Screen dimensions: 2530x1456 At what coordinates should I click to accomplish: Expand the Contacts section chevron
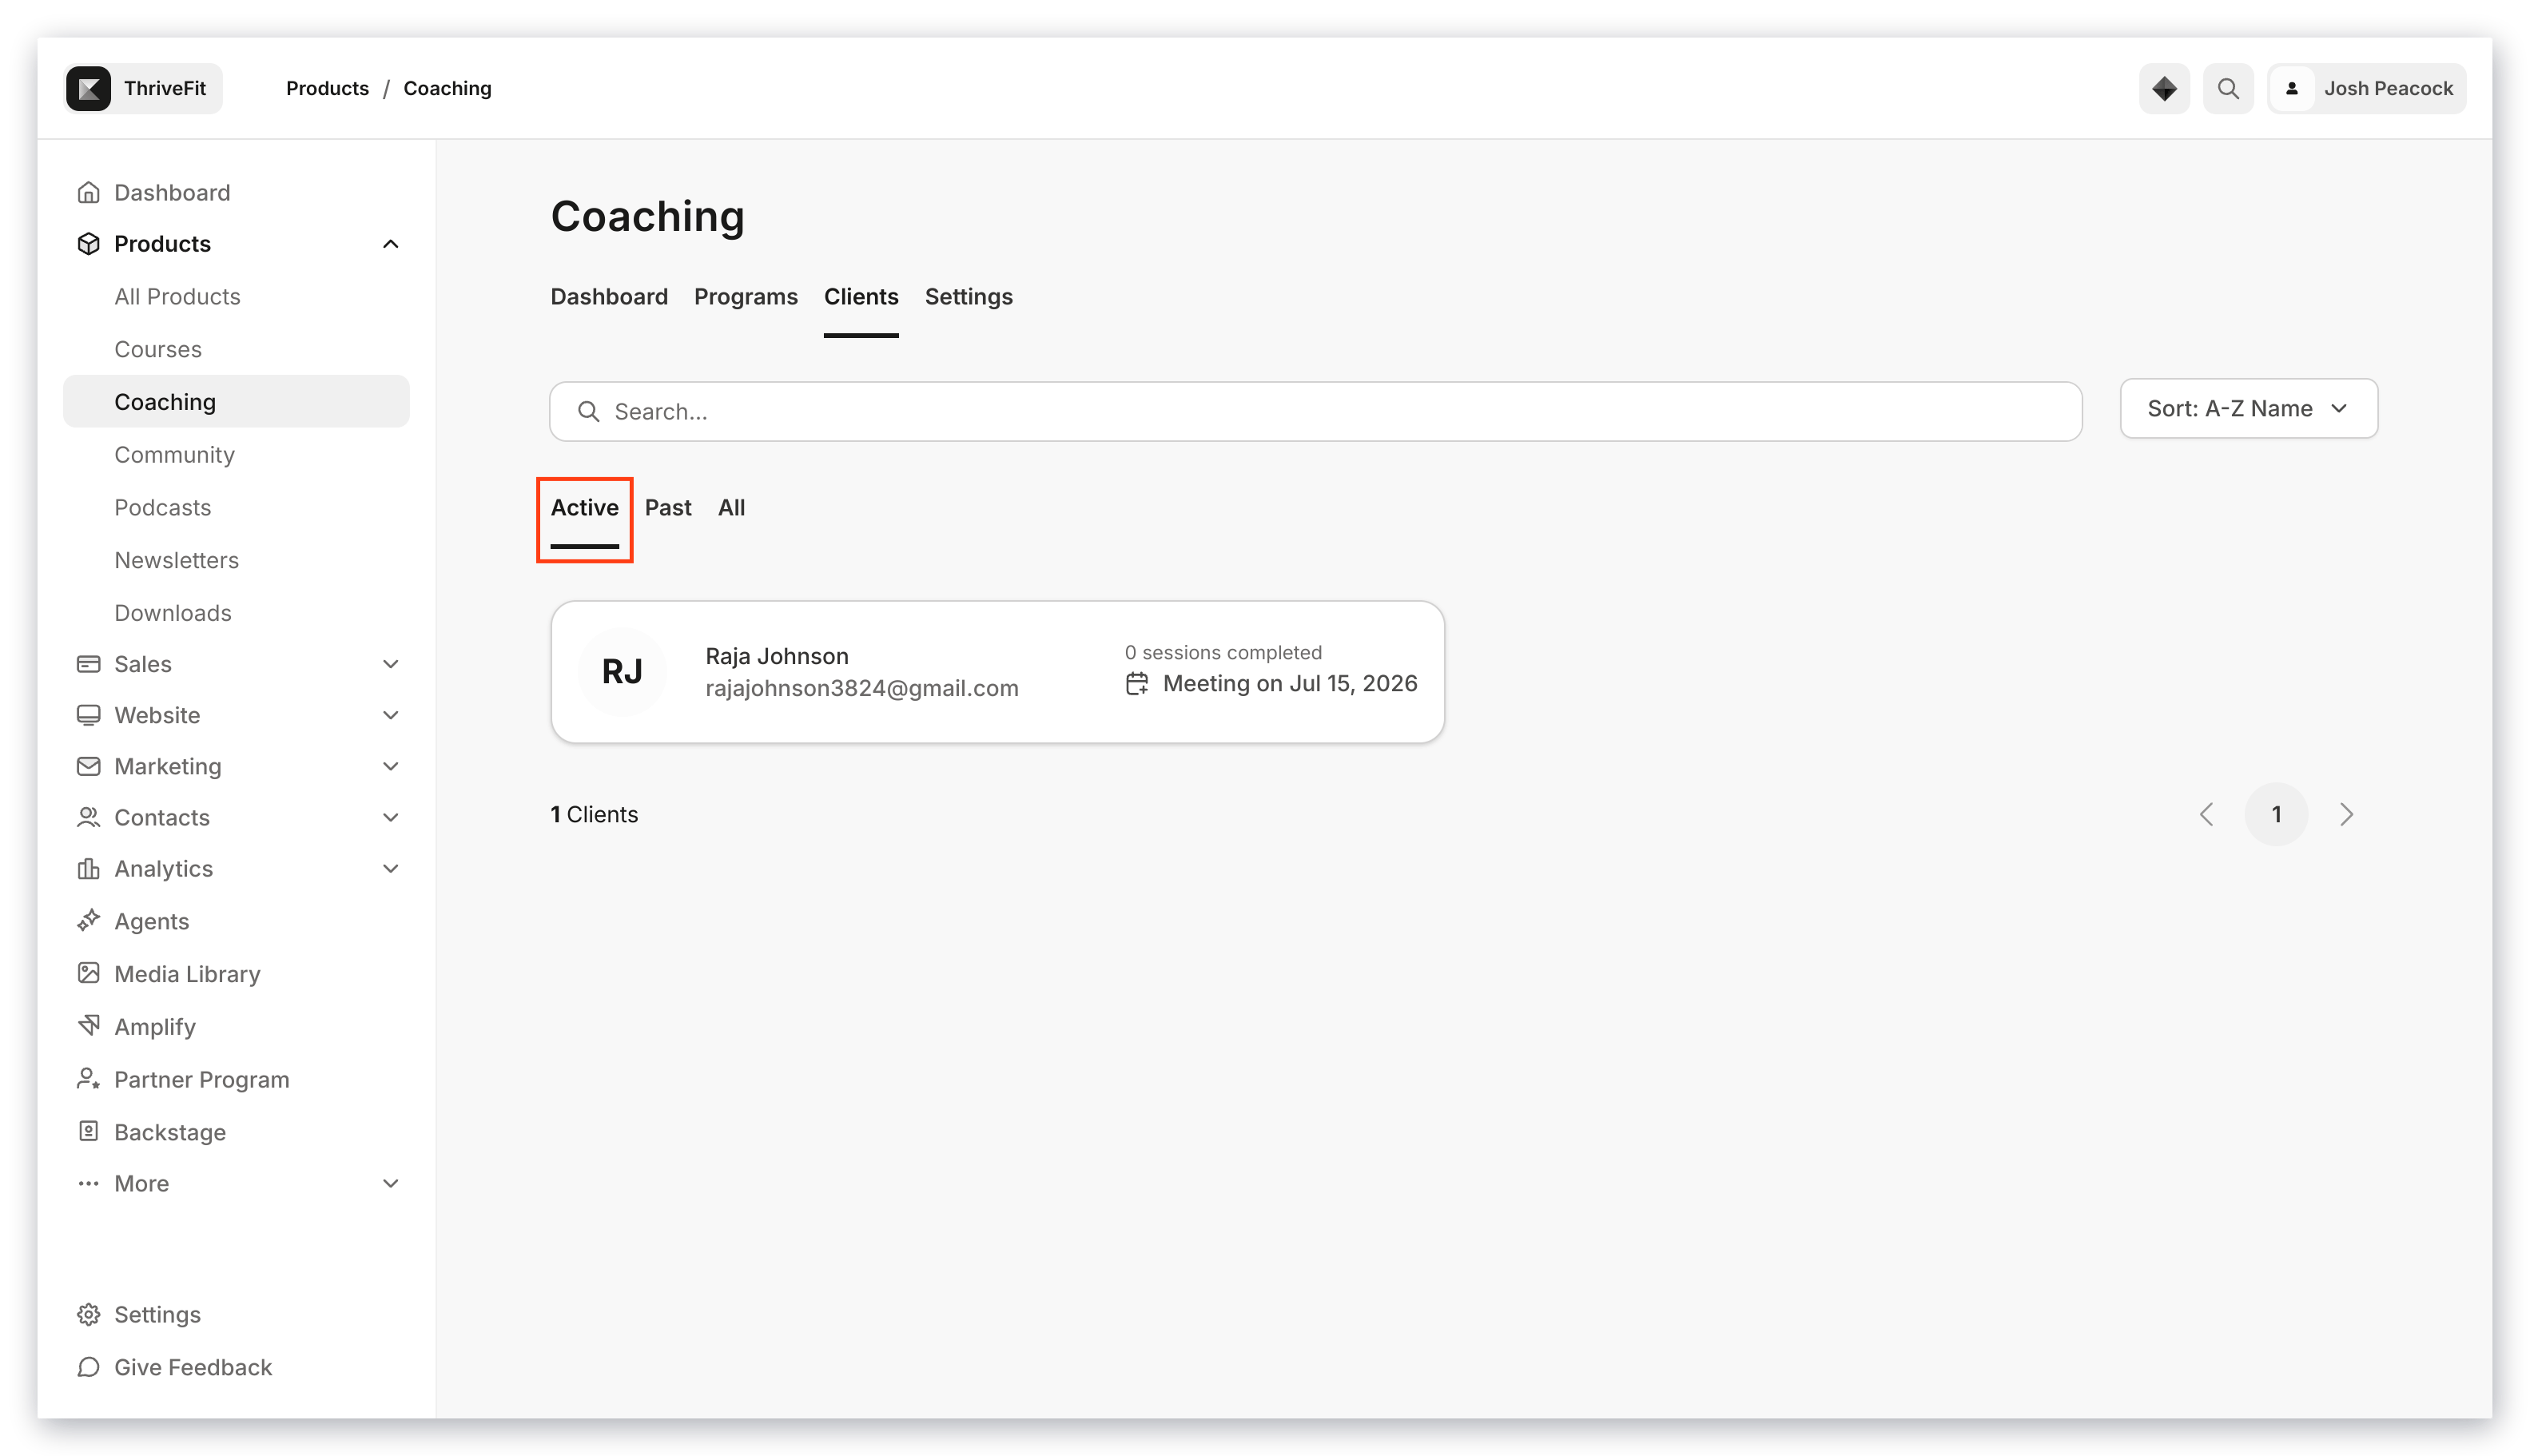pos(391,817)
